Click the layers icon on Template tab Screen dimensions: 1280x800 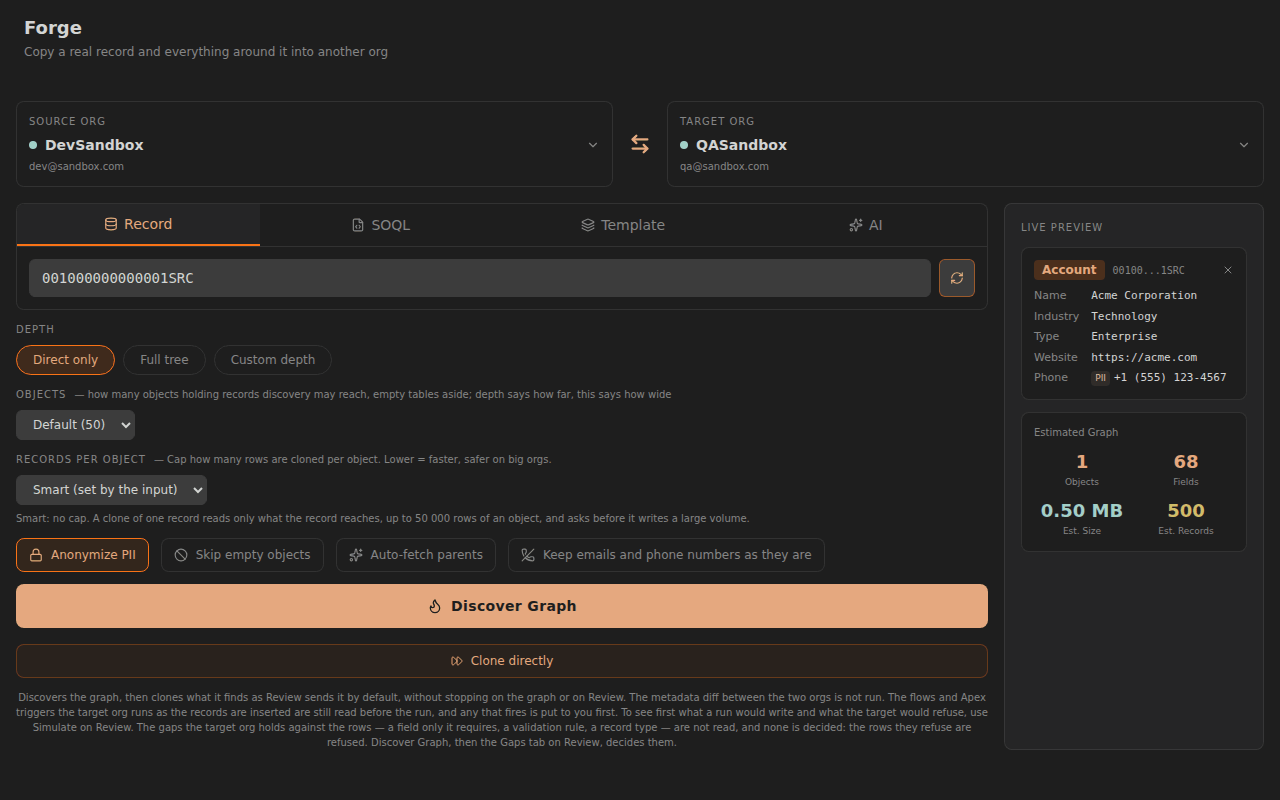[588, 225]
